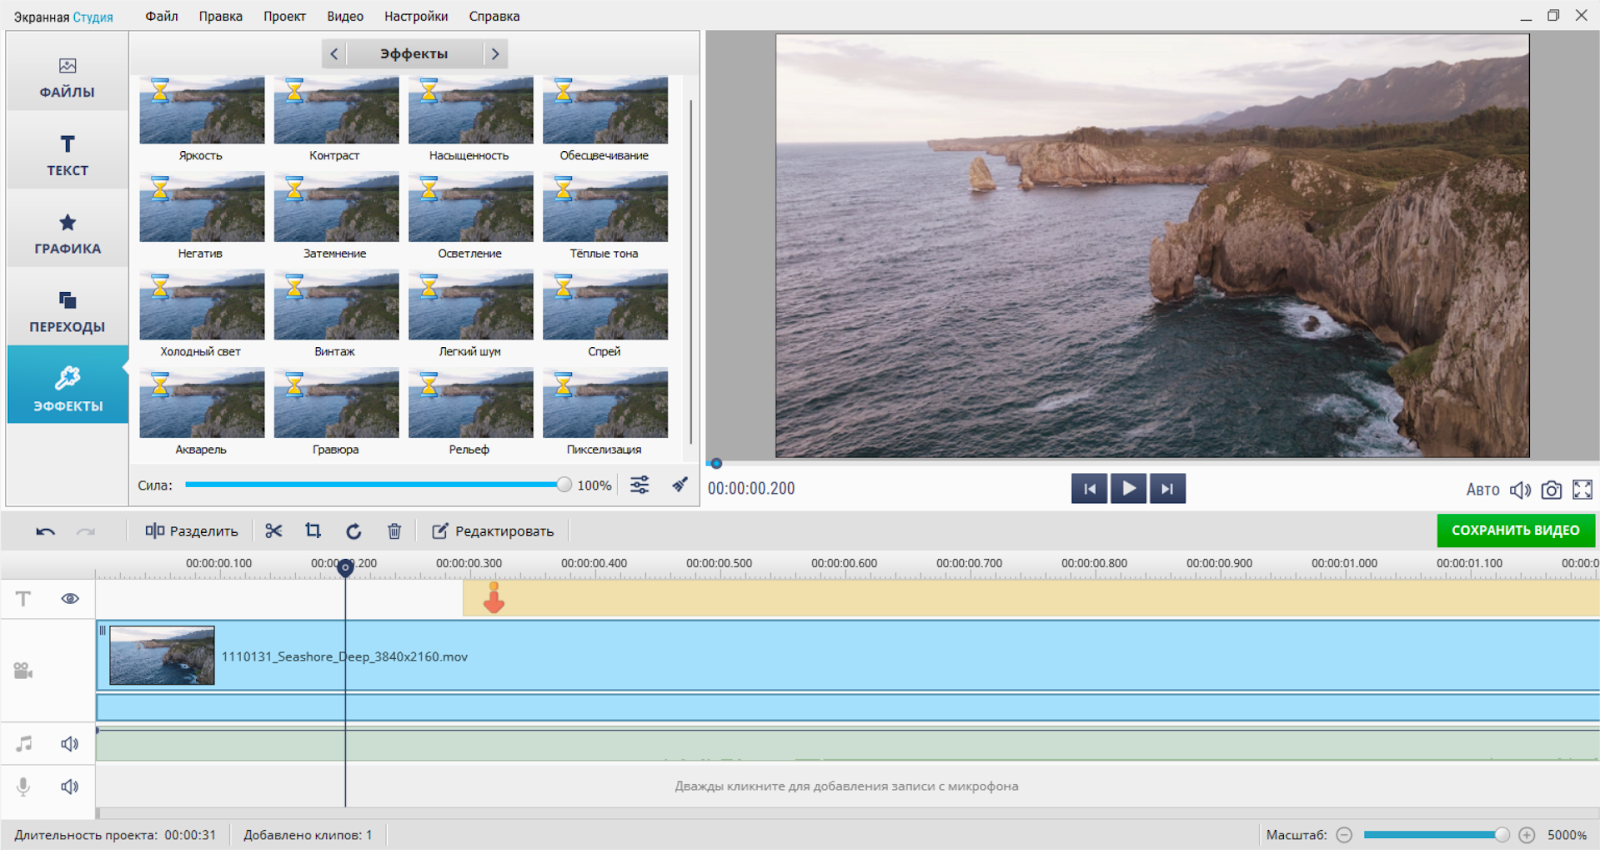The image size is (1600, 850).
Task: Open the Файл menu
Action: (x=161, y=16)
